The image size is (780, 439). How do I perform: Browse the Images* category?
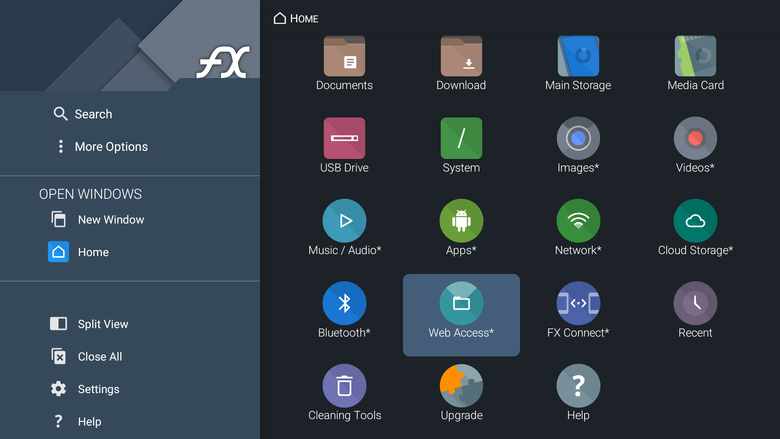tap(578, 146)
